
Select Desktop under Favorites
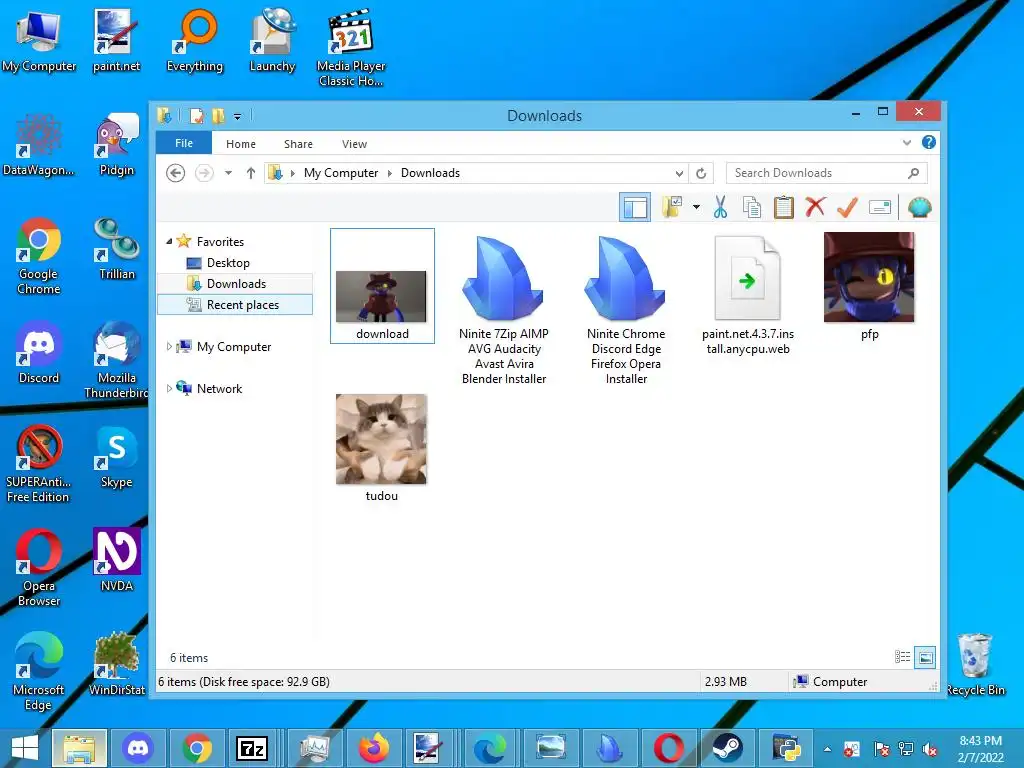pyautogui.click(x=228, y=263)
